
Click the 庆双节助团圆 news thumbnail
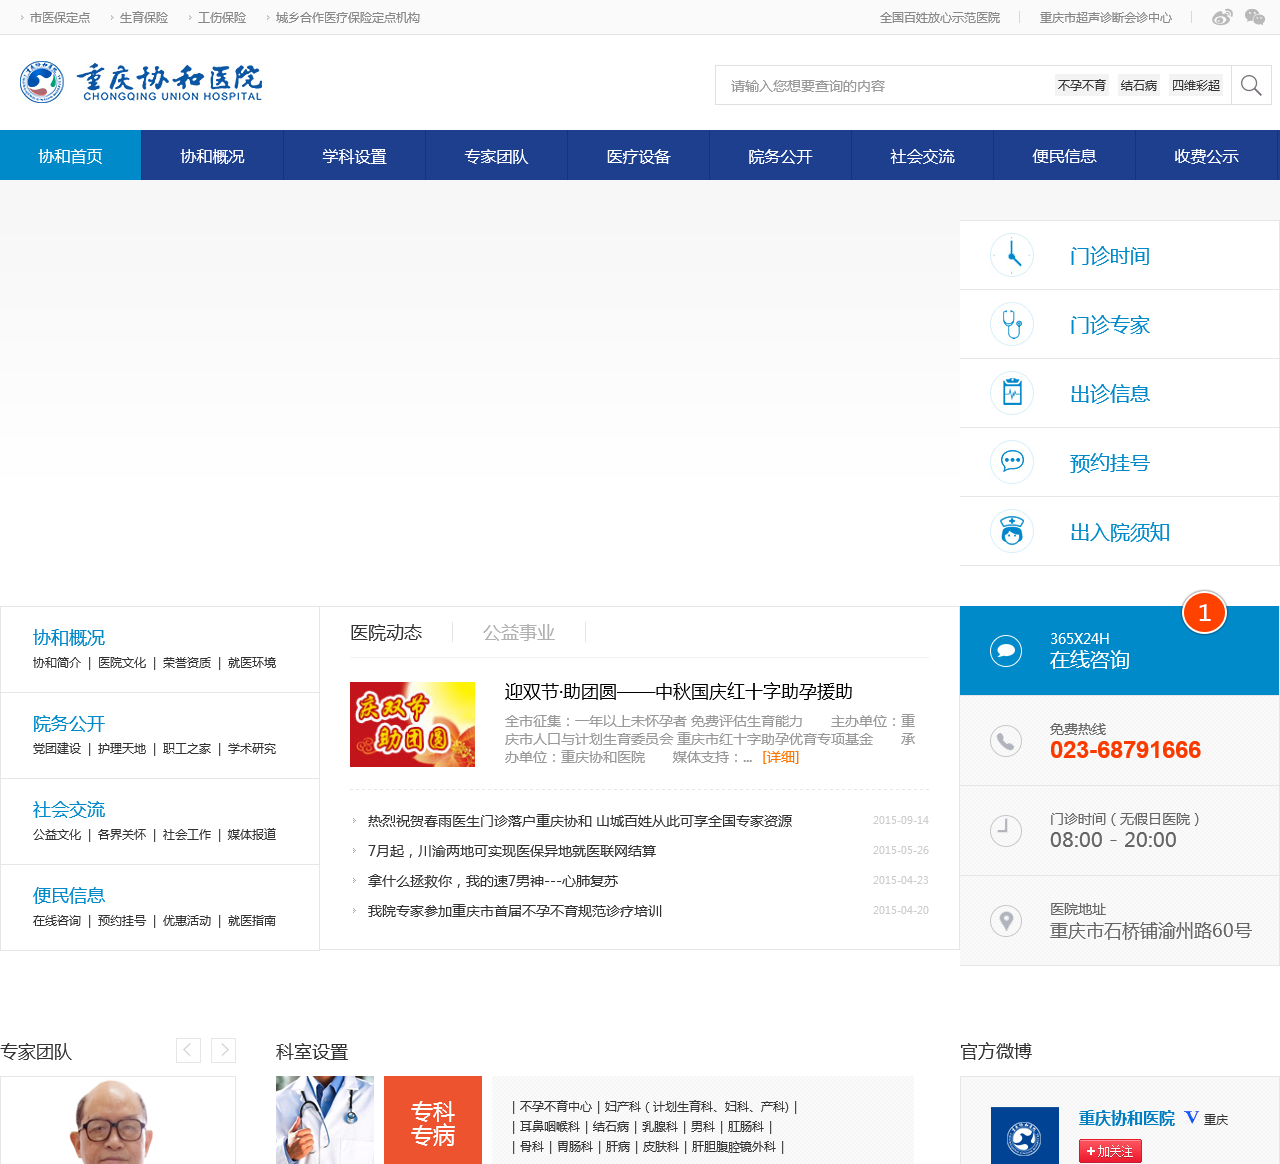coord(412,724)
